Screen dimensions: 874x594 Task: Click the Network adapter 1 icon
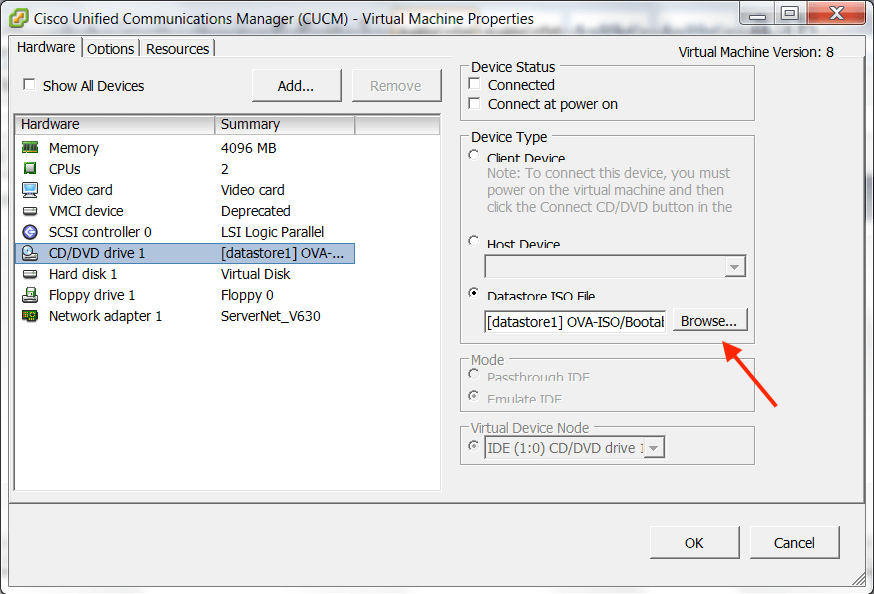30,316
